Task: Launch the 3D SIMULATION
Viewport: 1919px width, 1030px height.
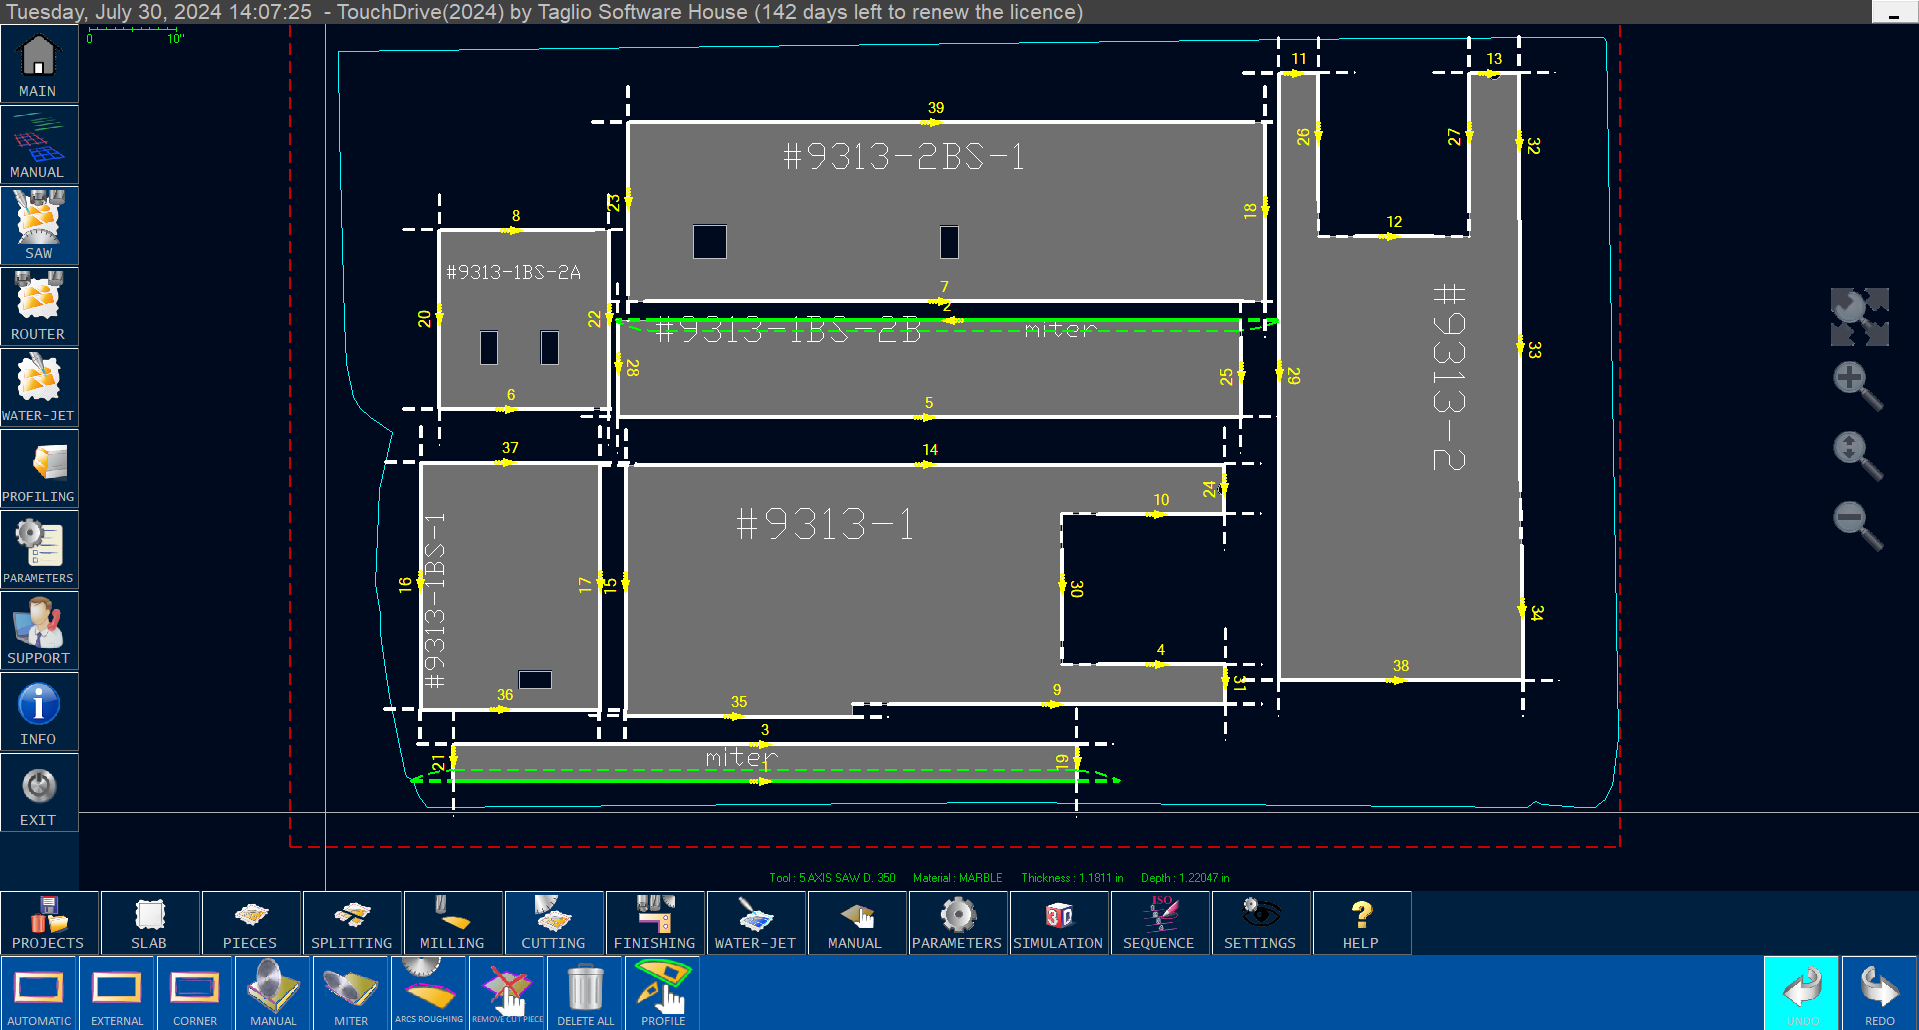Action: tap(1059, 923)
